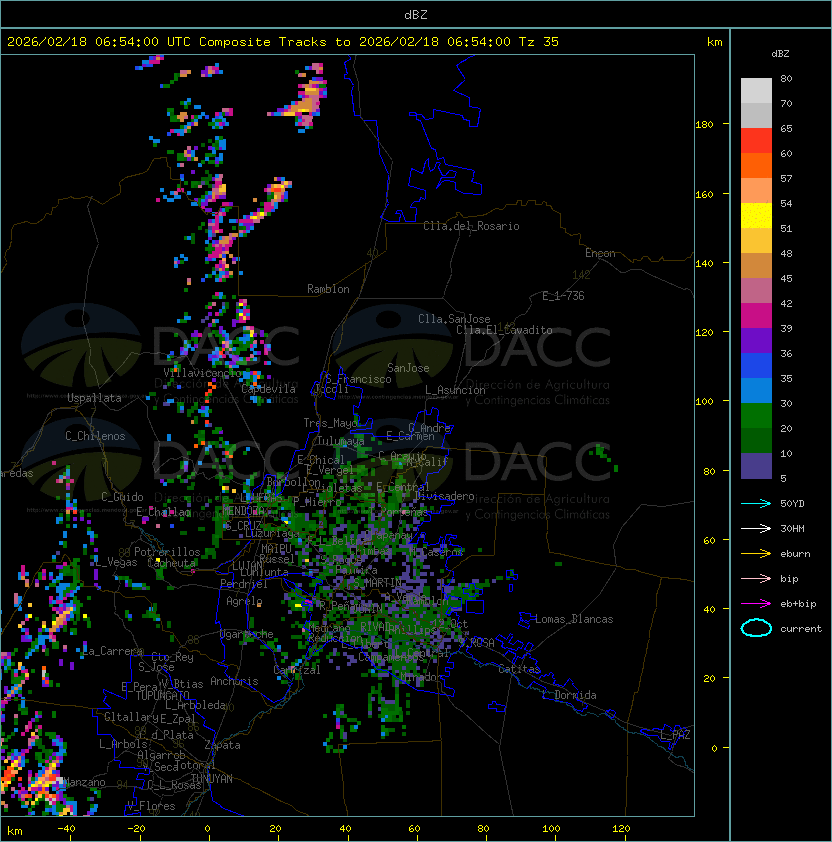Click the '50YD' legend label
The width and height of the screenshot is (832, 842).
(x=792, y=503)
